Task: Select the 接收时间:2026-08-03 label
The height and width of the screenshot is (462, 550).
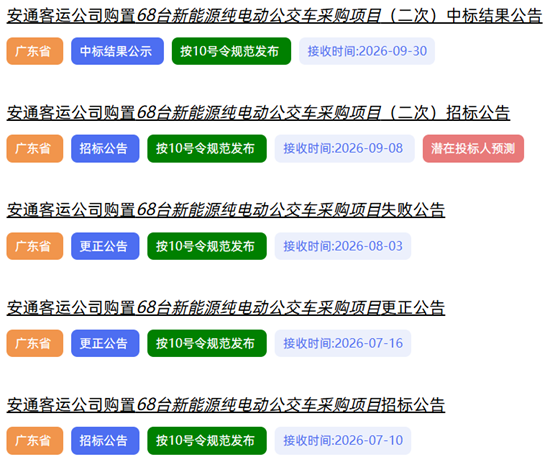Action: point(343,246)
